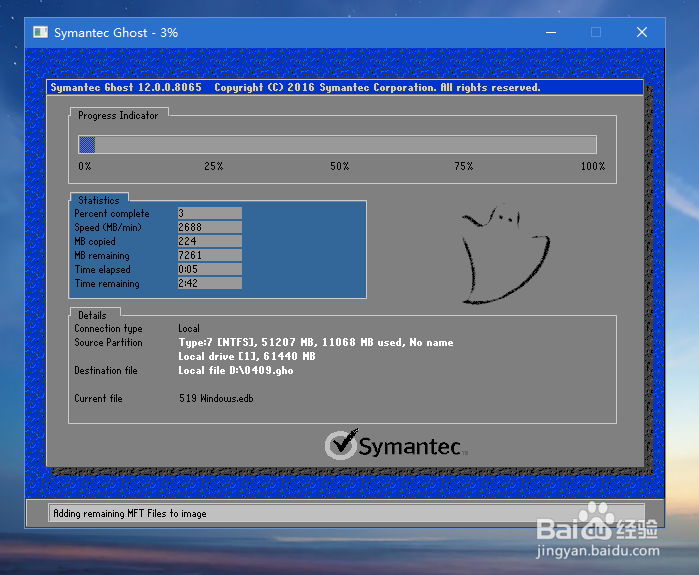Click the 'Time remaining' label

tap(107, 283)
